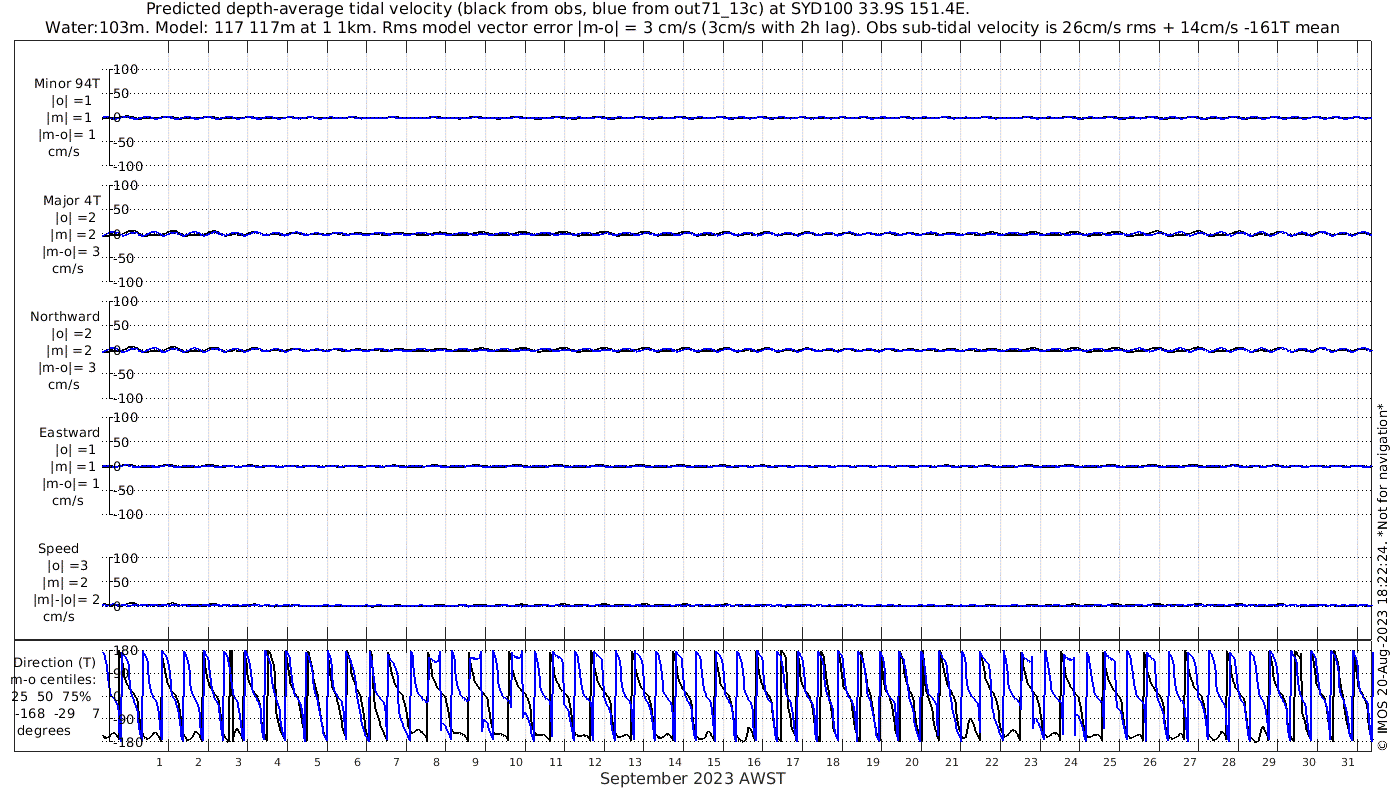This screenshot has width=1400, height=800.
Task: Click the 'm-o centiles:' label
Action: (54, 680)
